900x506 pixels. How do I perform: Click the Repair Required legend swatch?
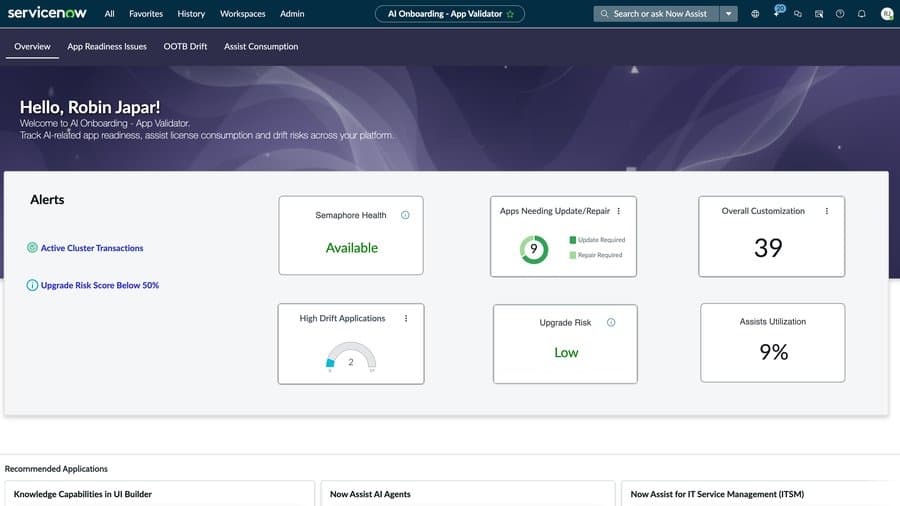click(572, 255)
